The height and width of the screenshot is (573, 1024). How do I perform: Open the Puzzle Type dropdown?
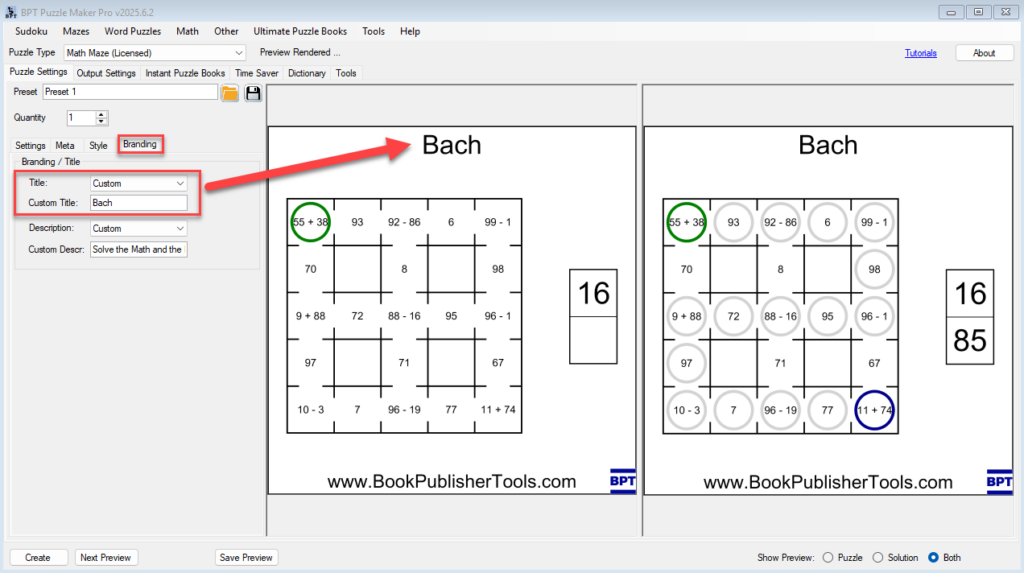[155, 53]
